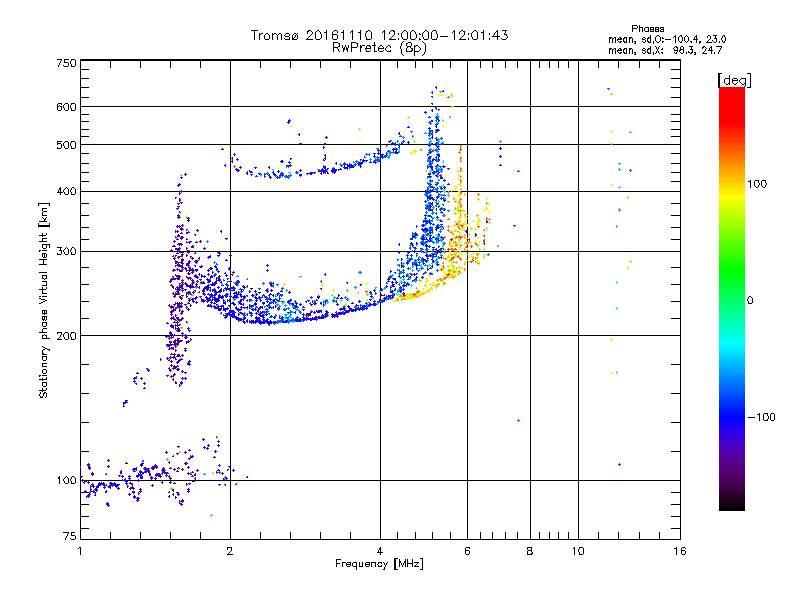
Task: Click the x-axis tick label '6'
Action: tap(467, 551)
